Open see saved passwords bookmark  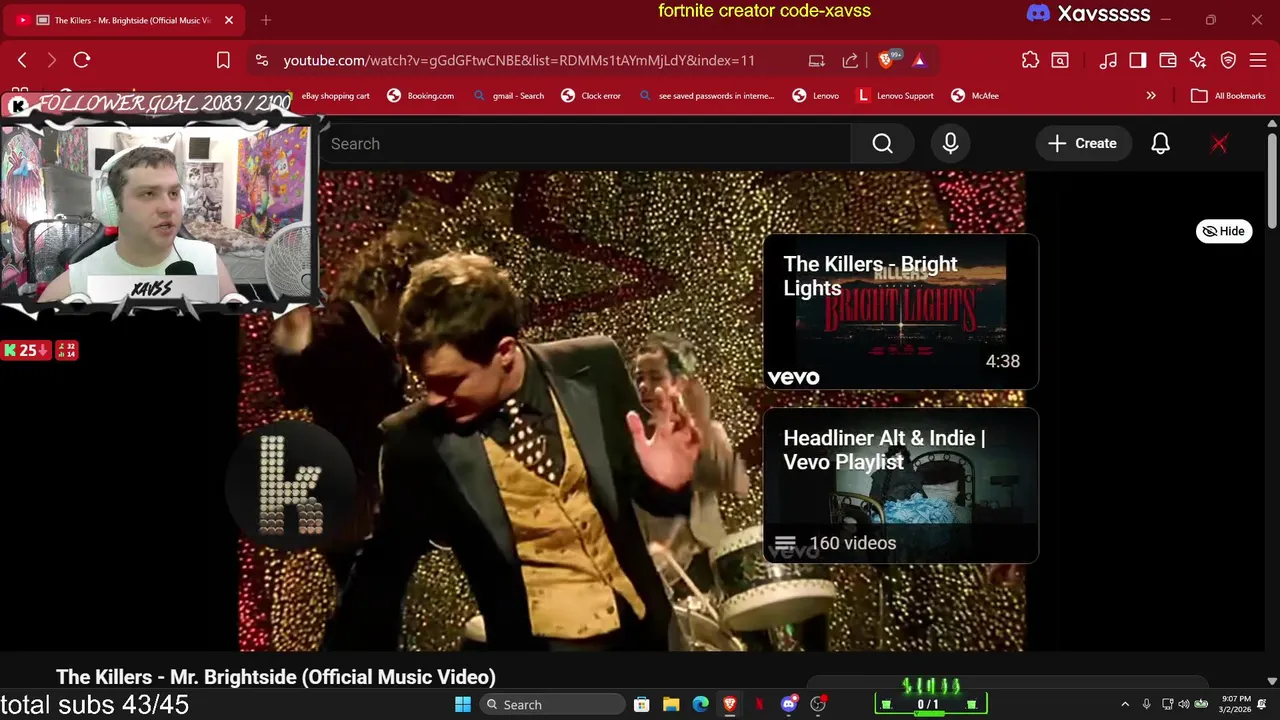coord(706,96)
